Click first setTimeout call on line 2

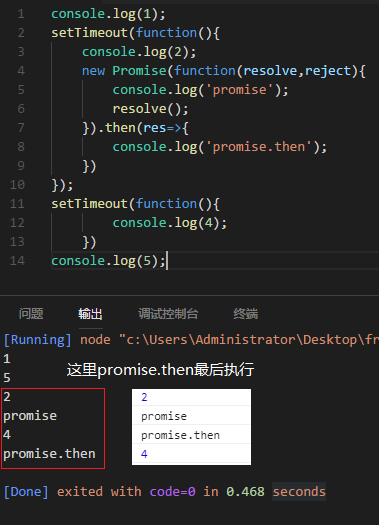[x=89, y=33]
